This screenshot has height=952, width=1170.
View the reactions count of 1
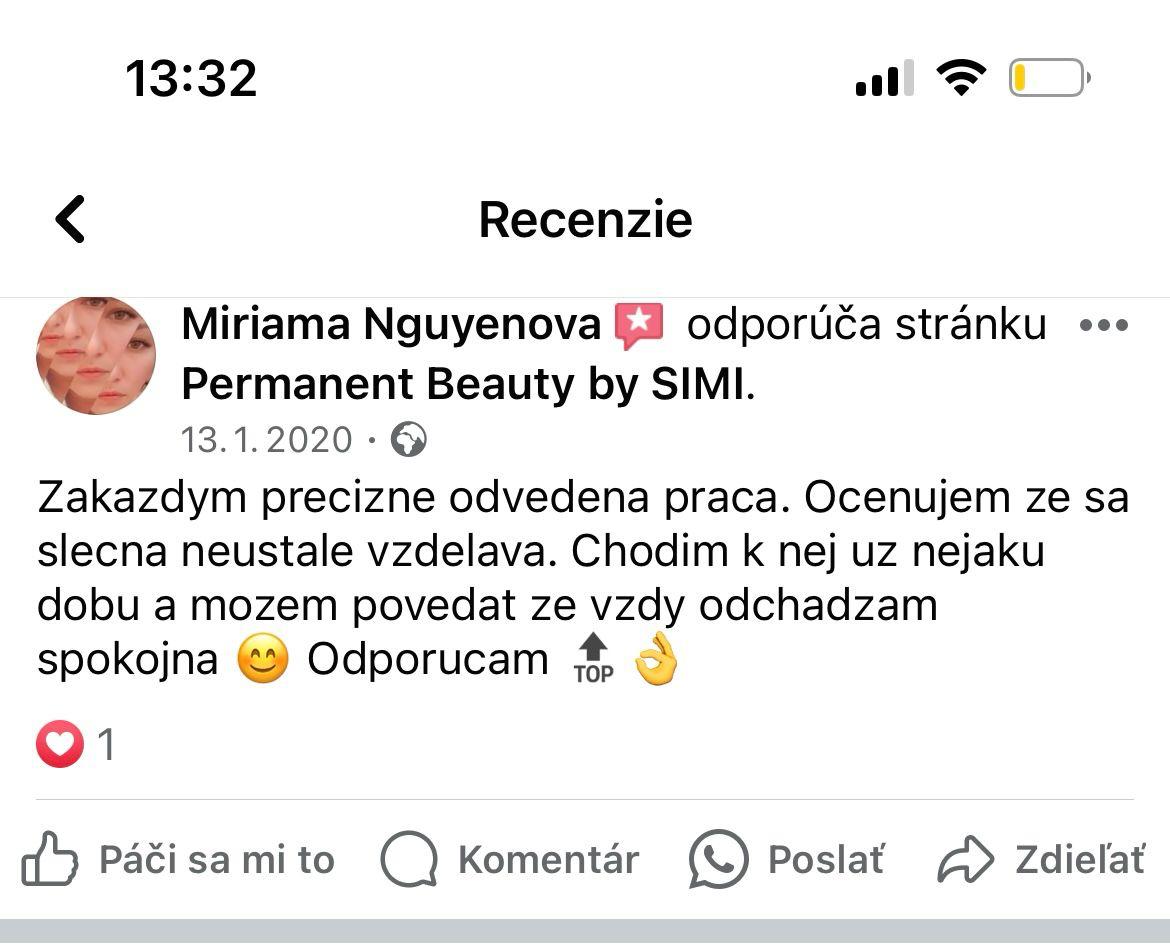[106, 745]
